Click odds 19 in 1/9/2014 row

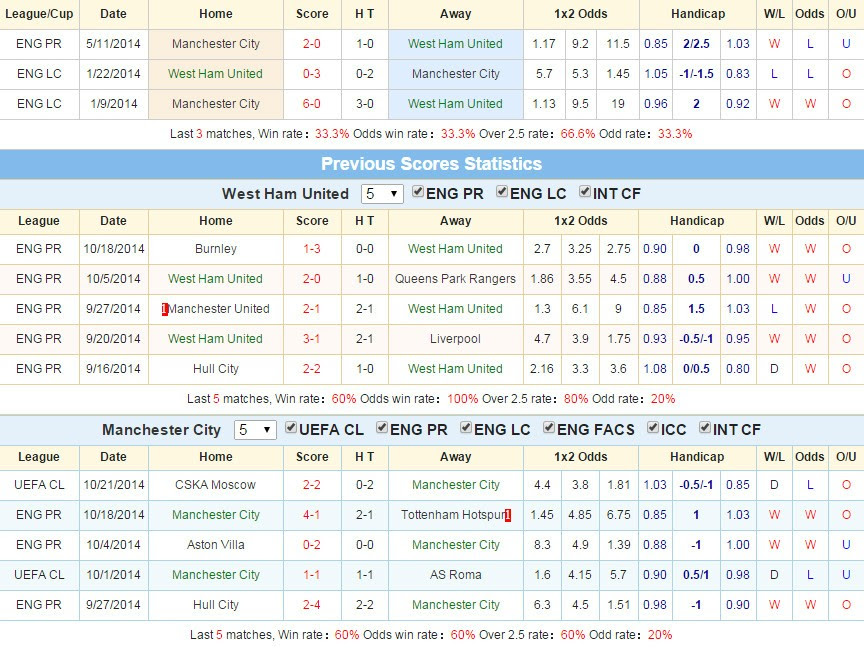[x=618, y=104]
